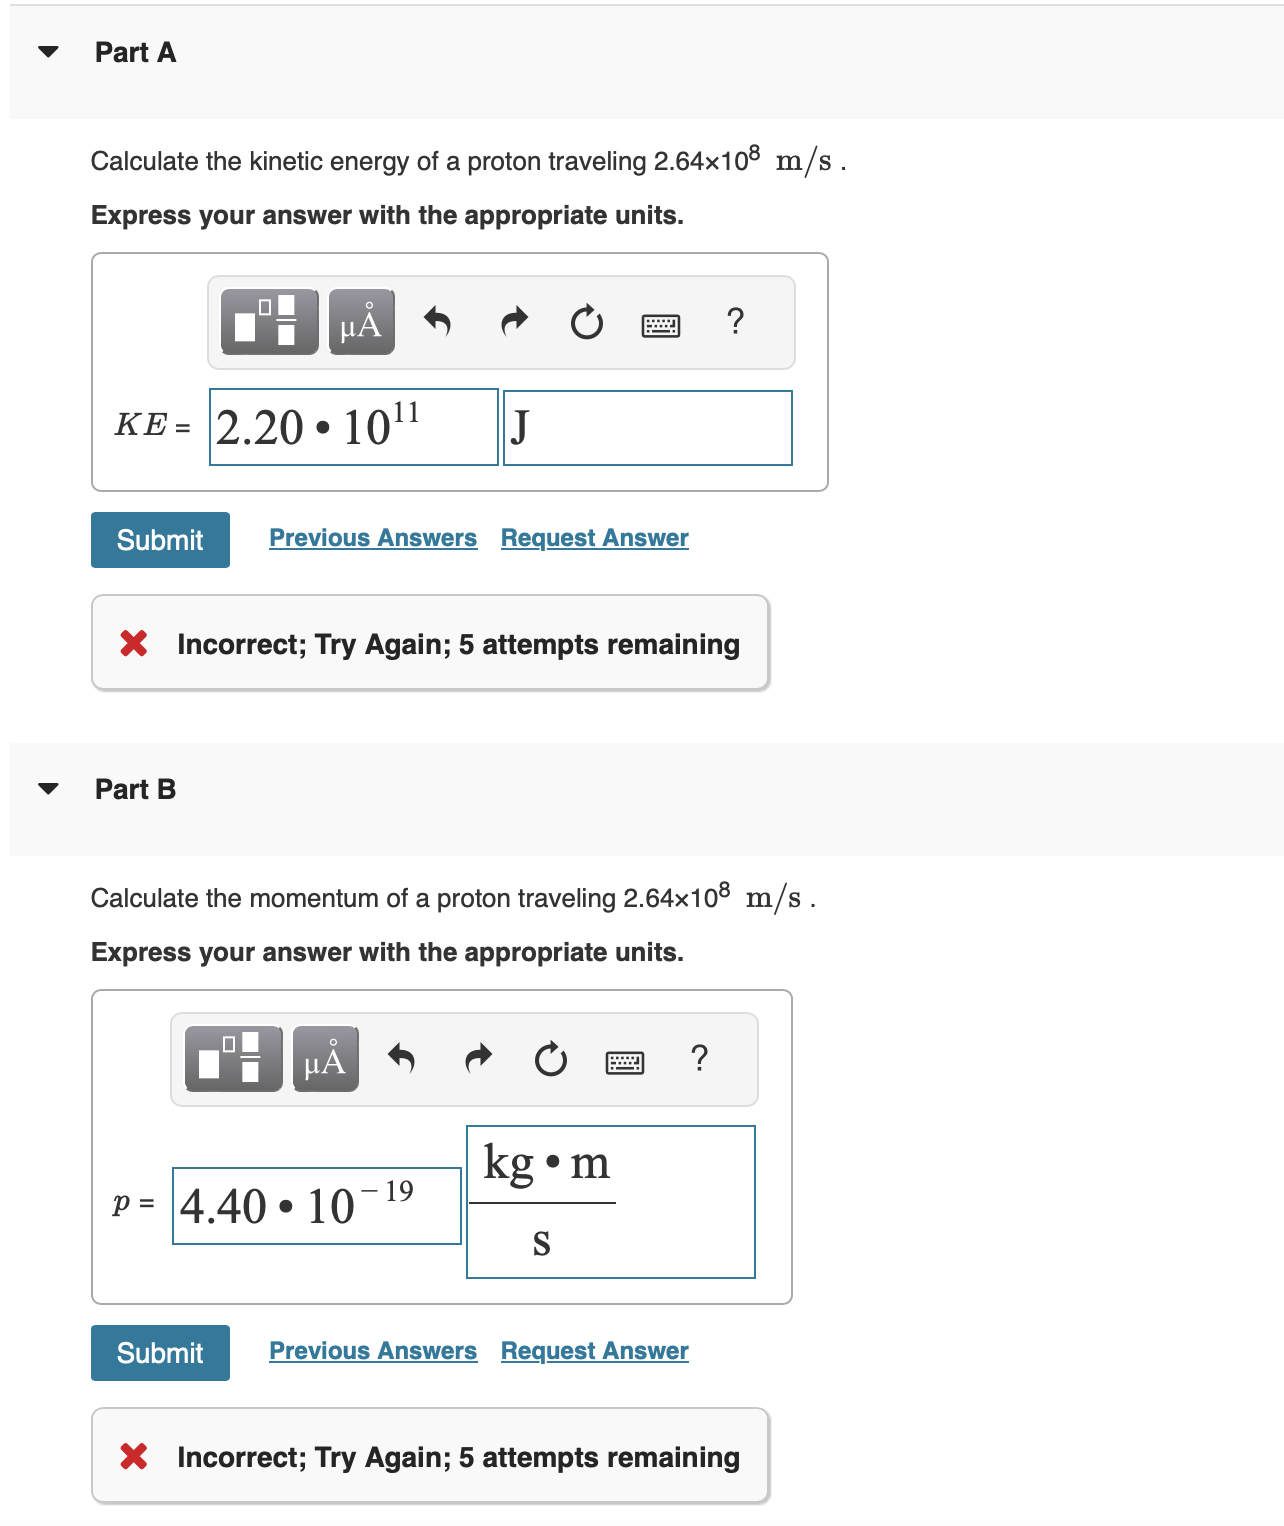Screen dimensions: 1284x1526
Task: Request Answer for Part B
Action: tap(593, 1350)
